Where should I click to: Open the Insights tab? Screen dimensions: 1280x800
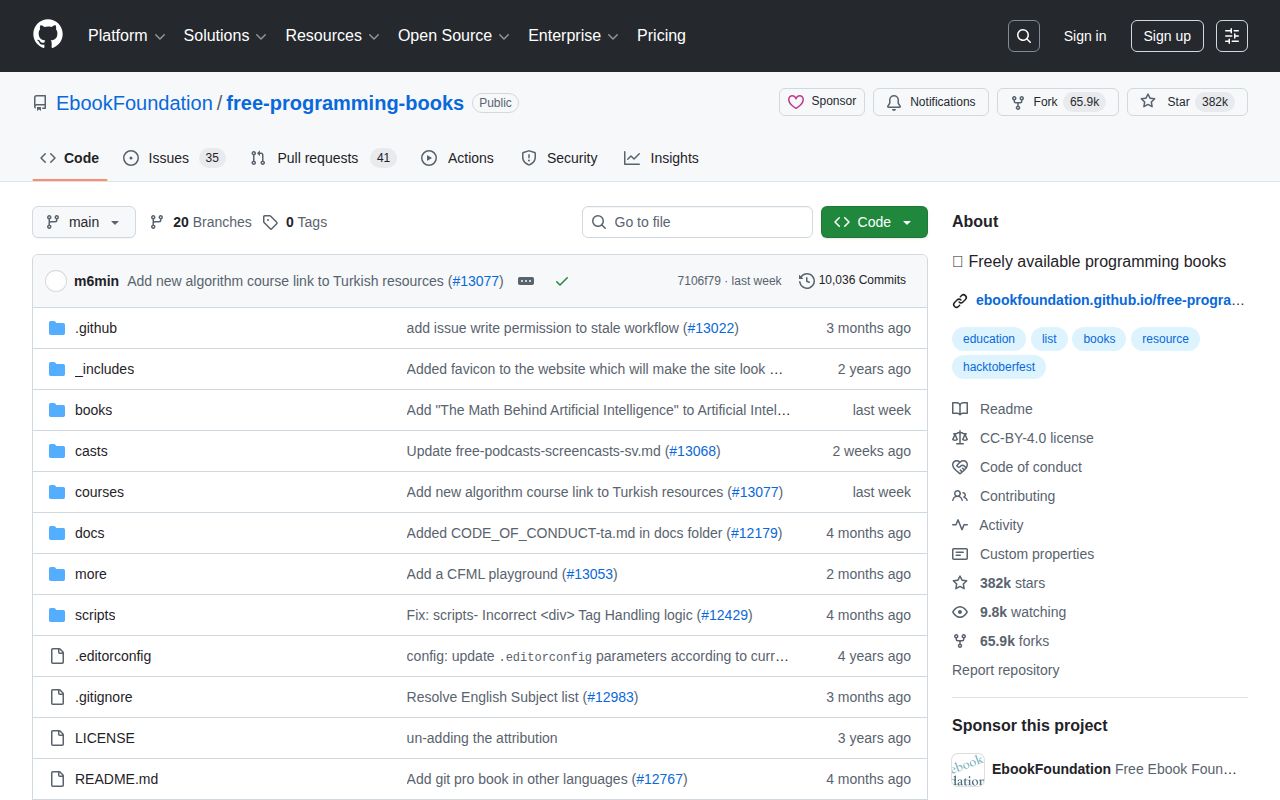(x=673, y=158)
